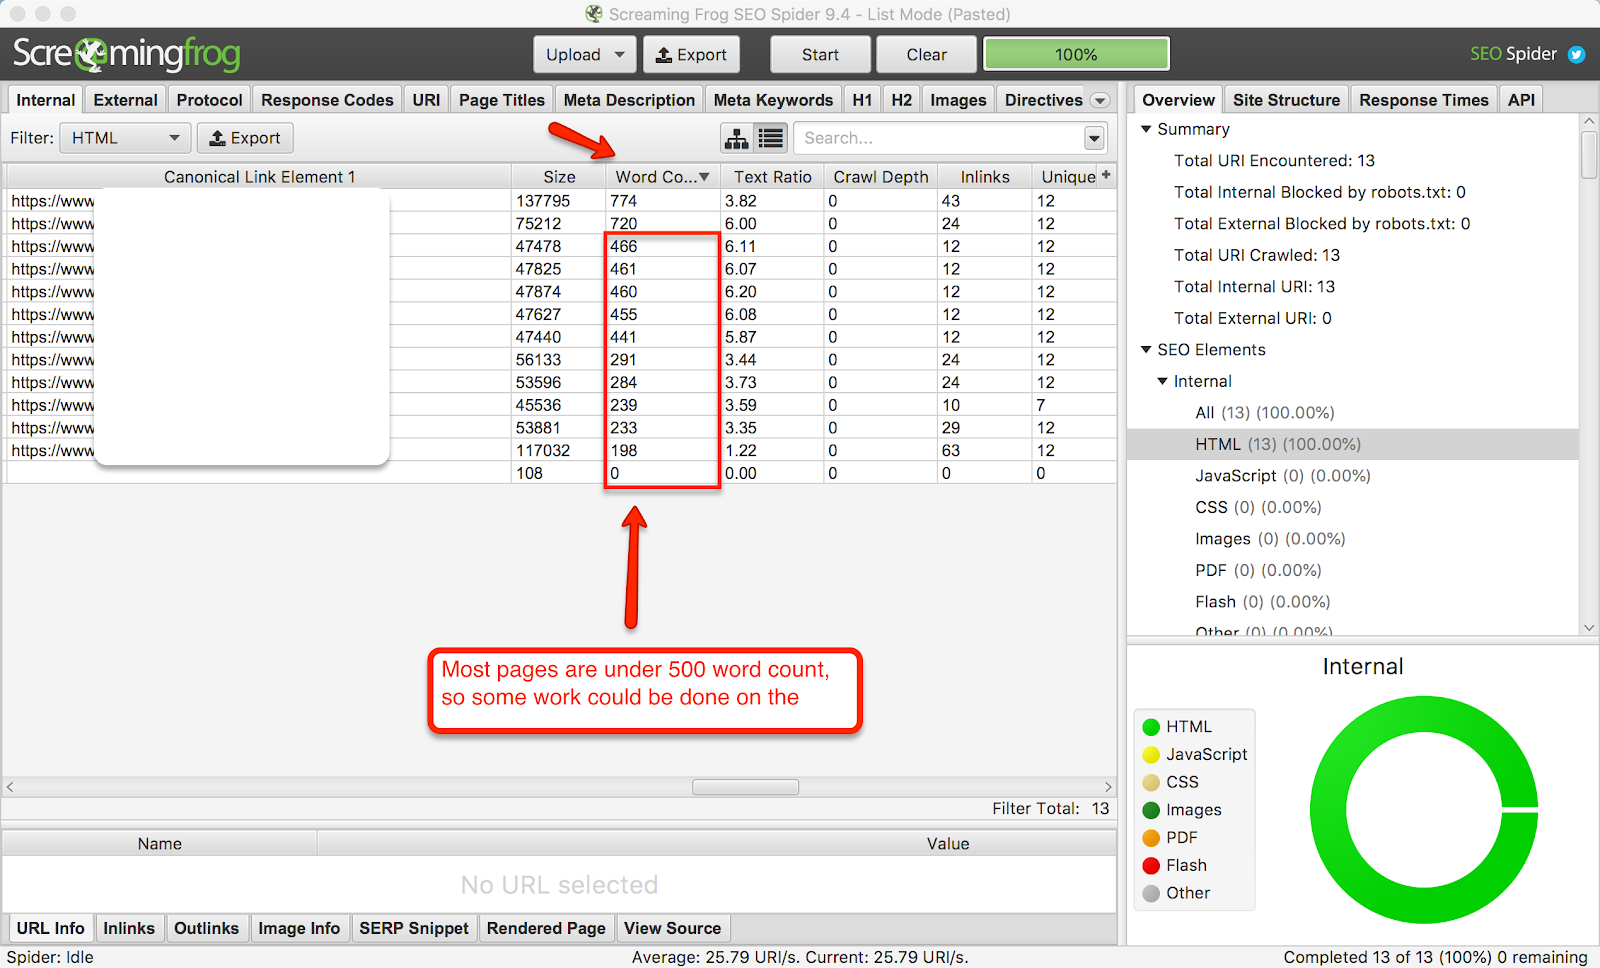Switch to the Site Structure tab
Screen dimensions: 1600x968
point(1286,100)
